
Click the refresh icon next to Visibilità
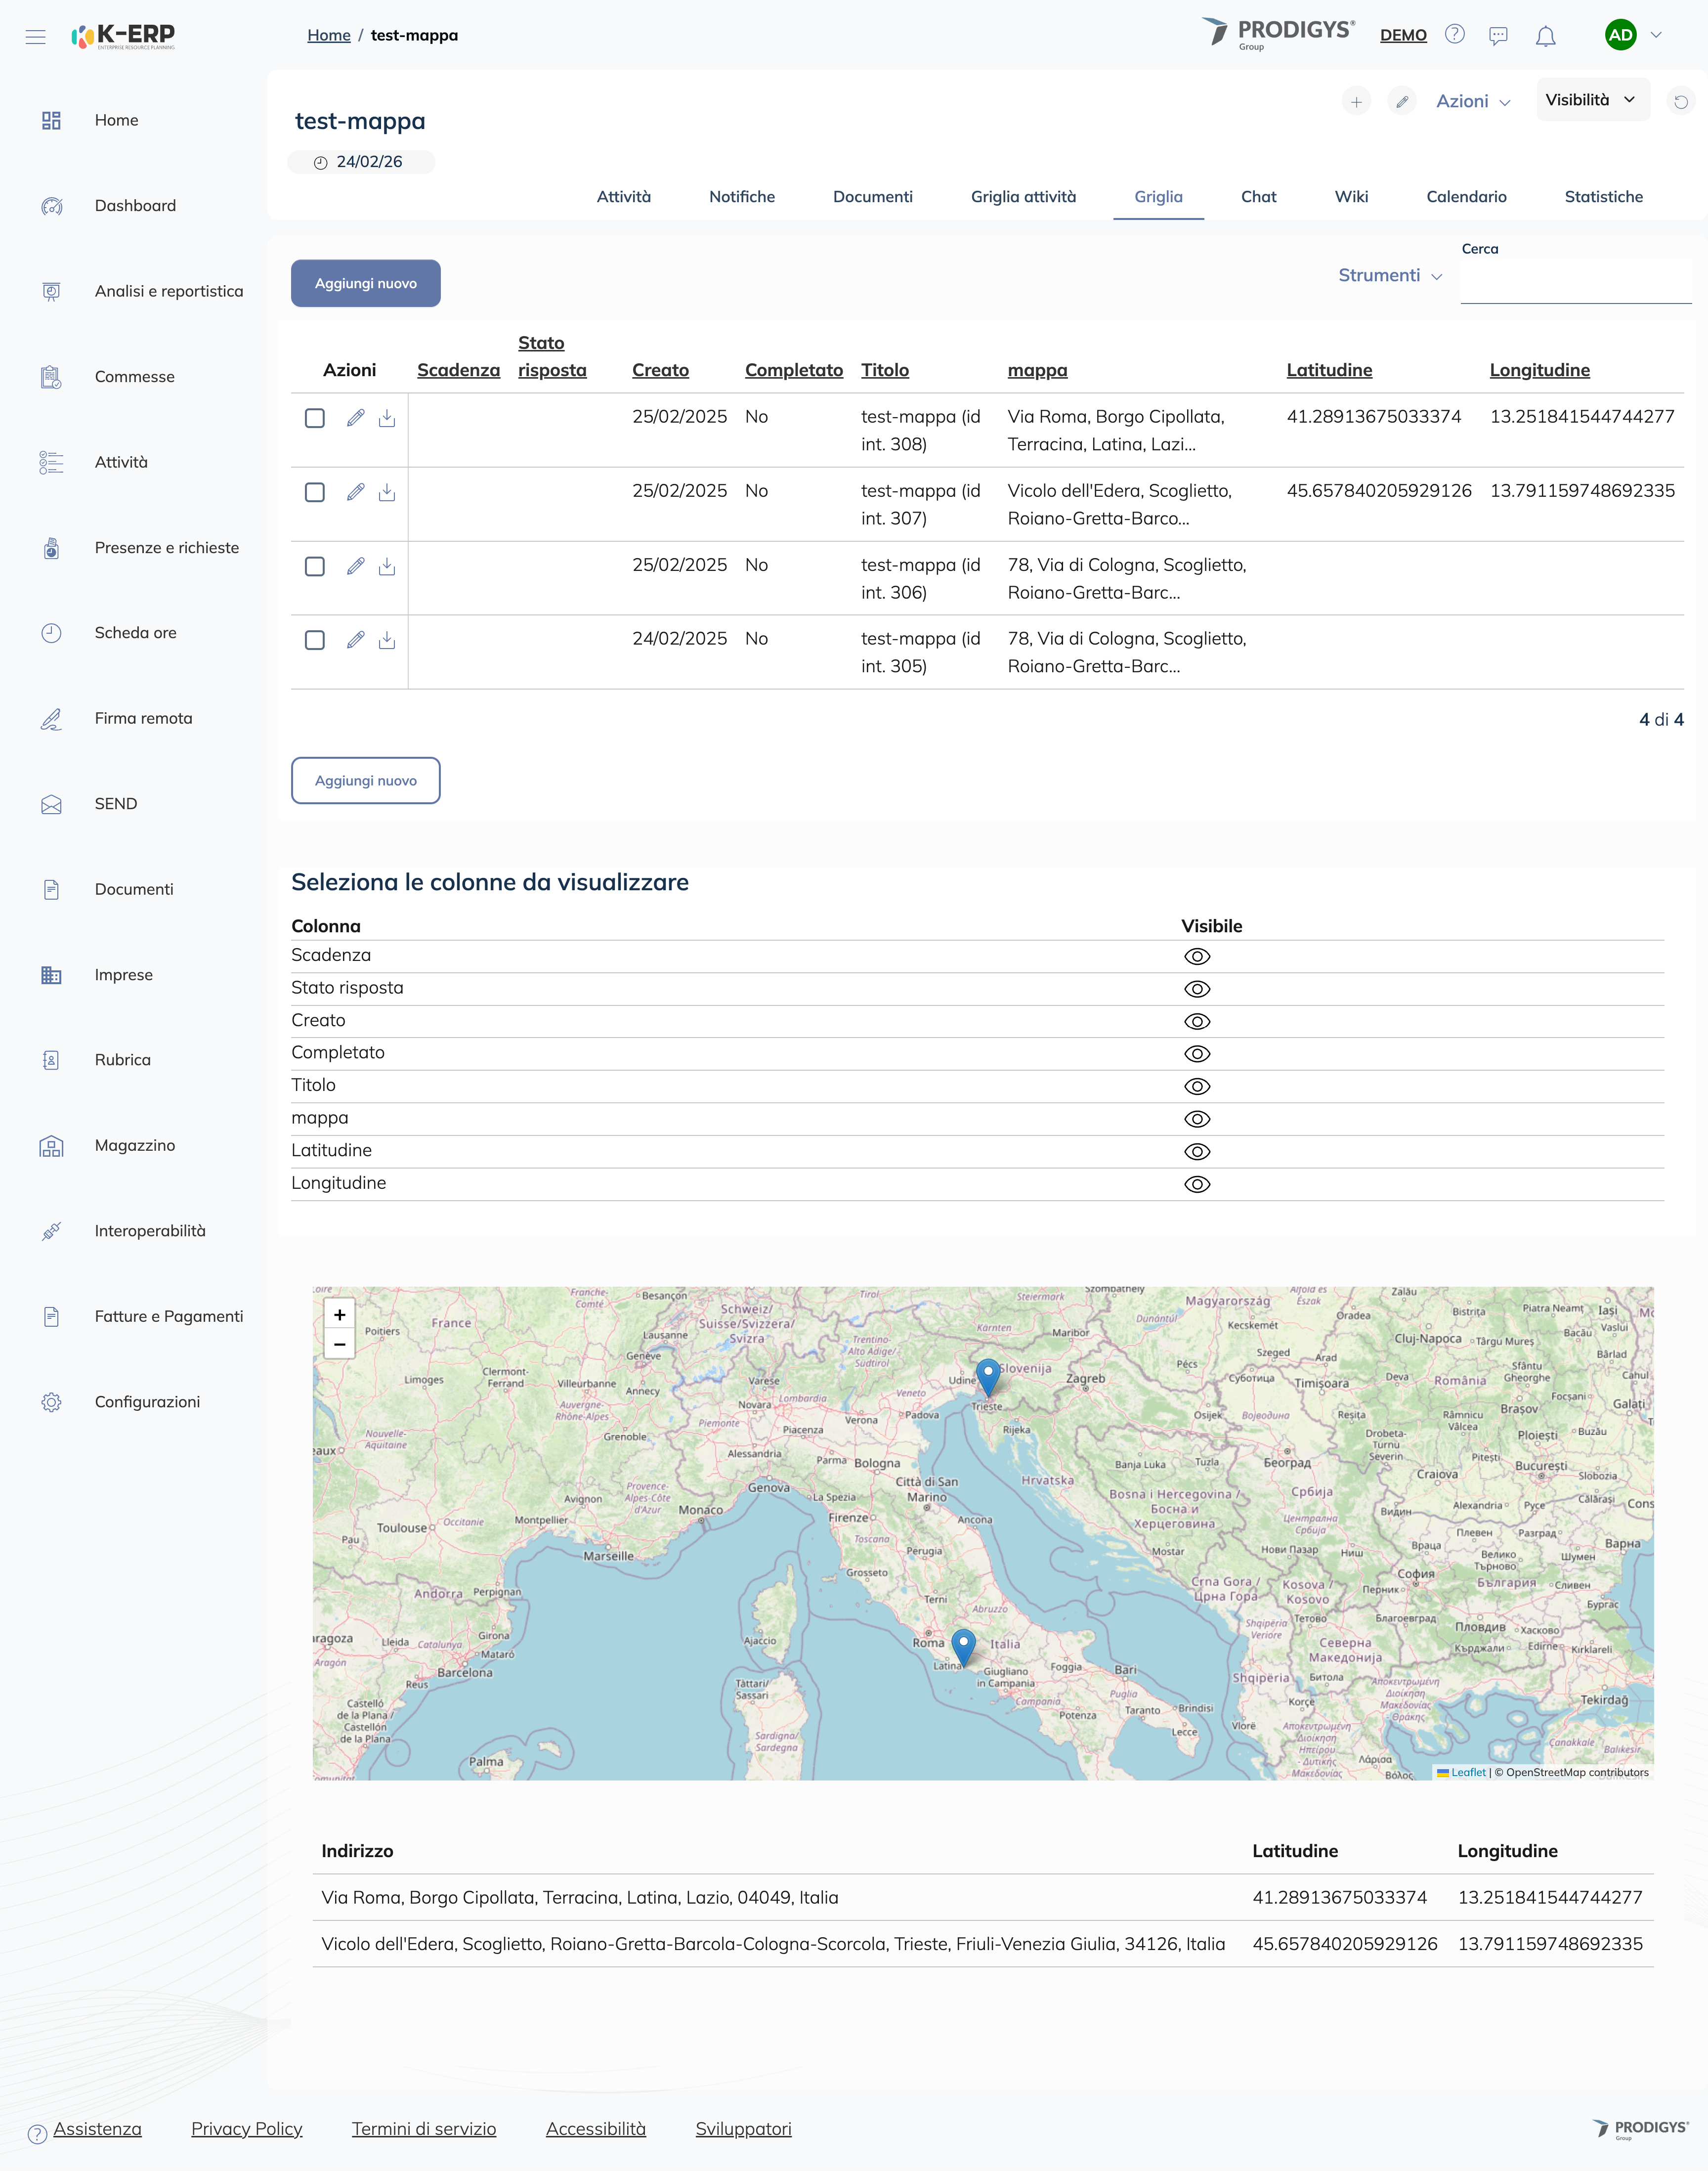pyautogui.click(x=1680, y=101)
